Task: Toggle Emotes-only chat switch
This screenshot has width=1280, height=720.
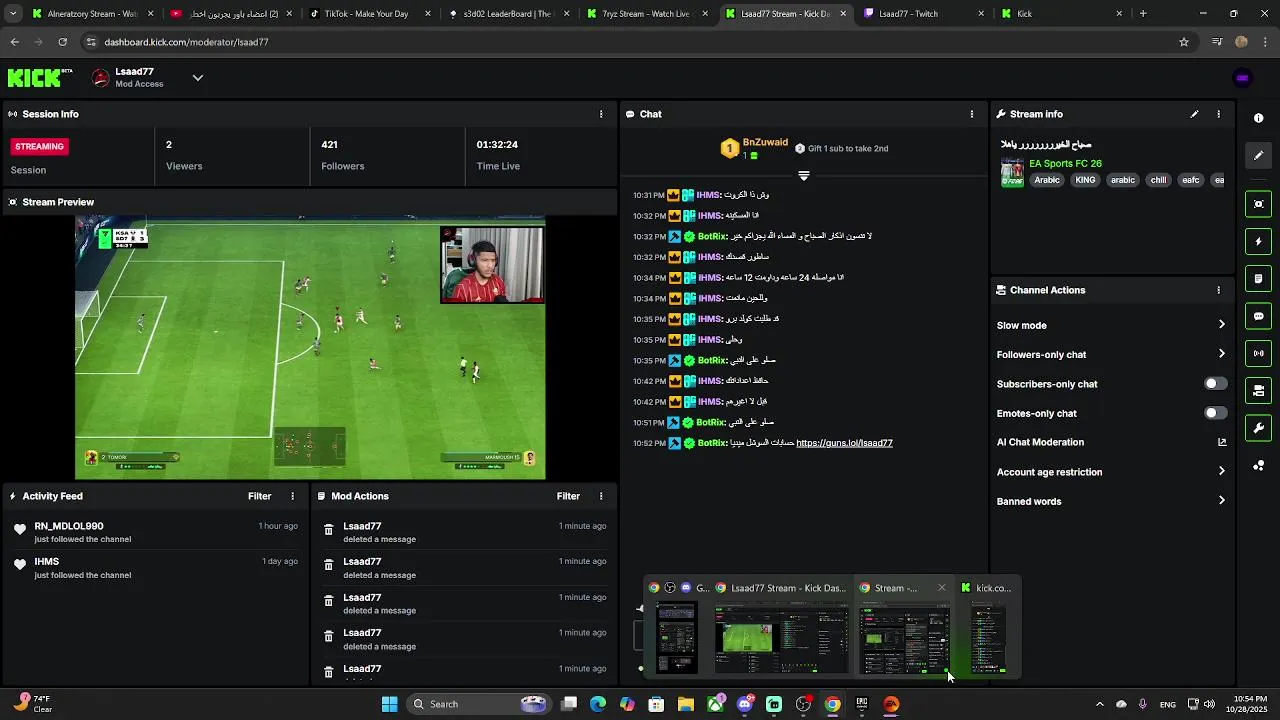Action: click(1215, 413)
